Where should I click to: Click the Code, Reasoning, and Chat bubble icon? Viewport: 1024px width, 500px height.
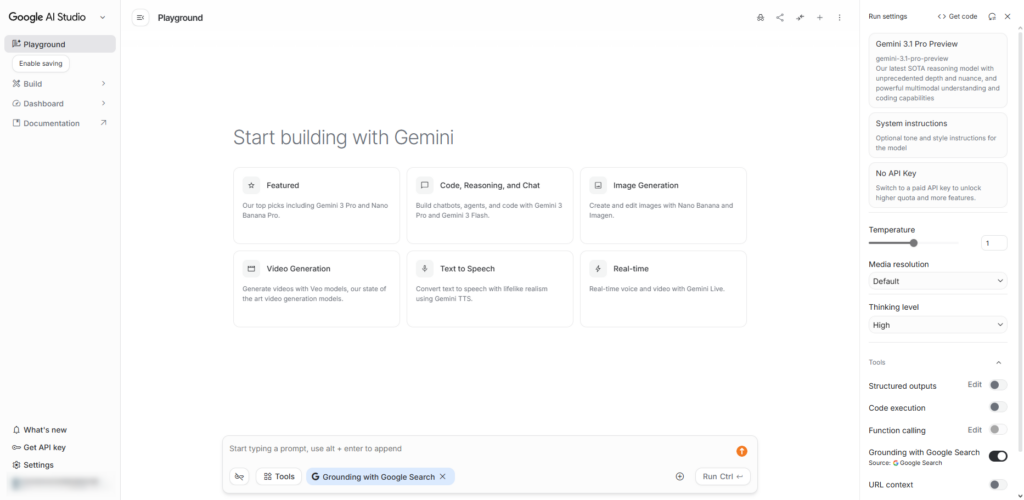(424, 185)
